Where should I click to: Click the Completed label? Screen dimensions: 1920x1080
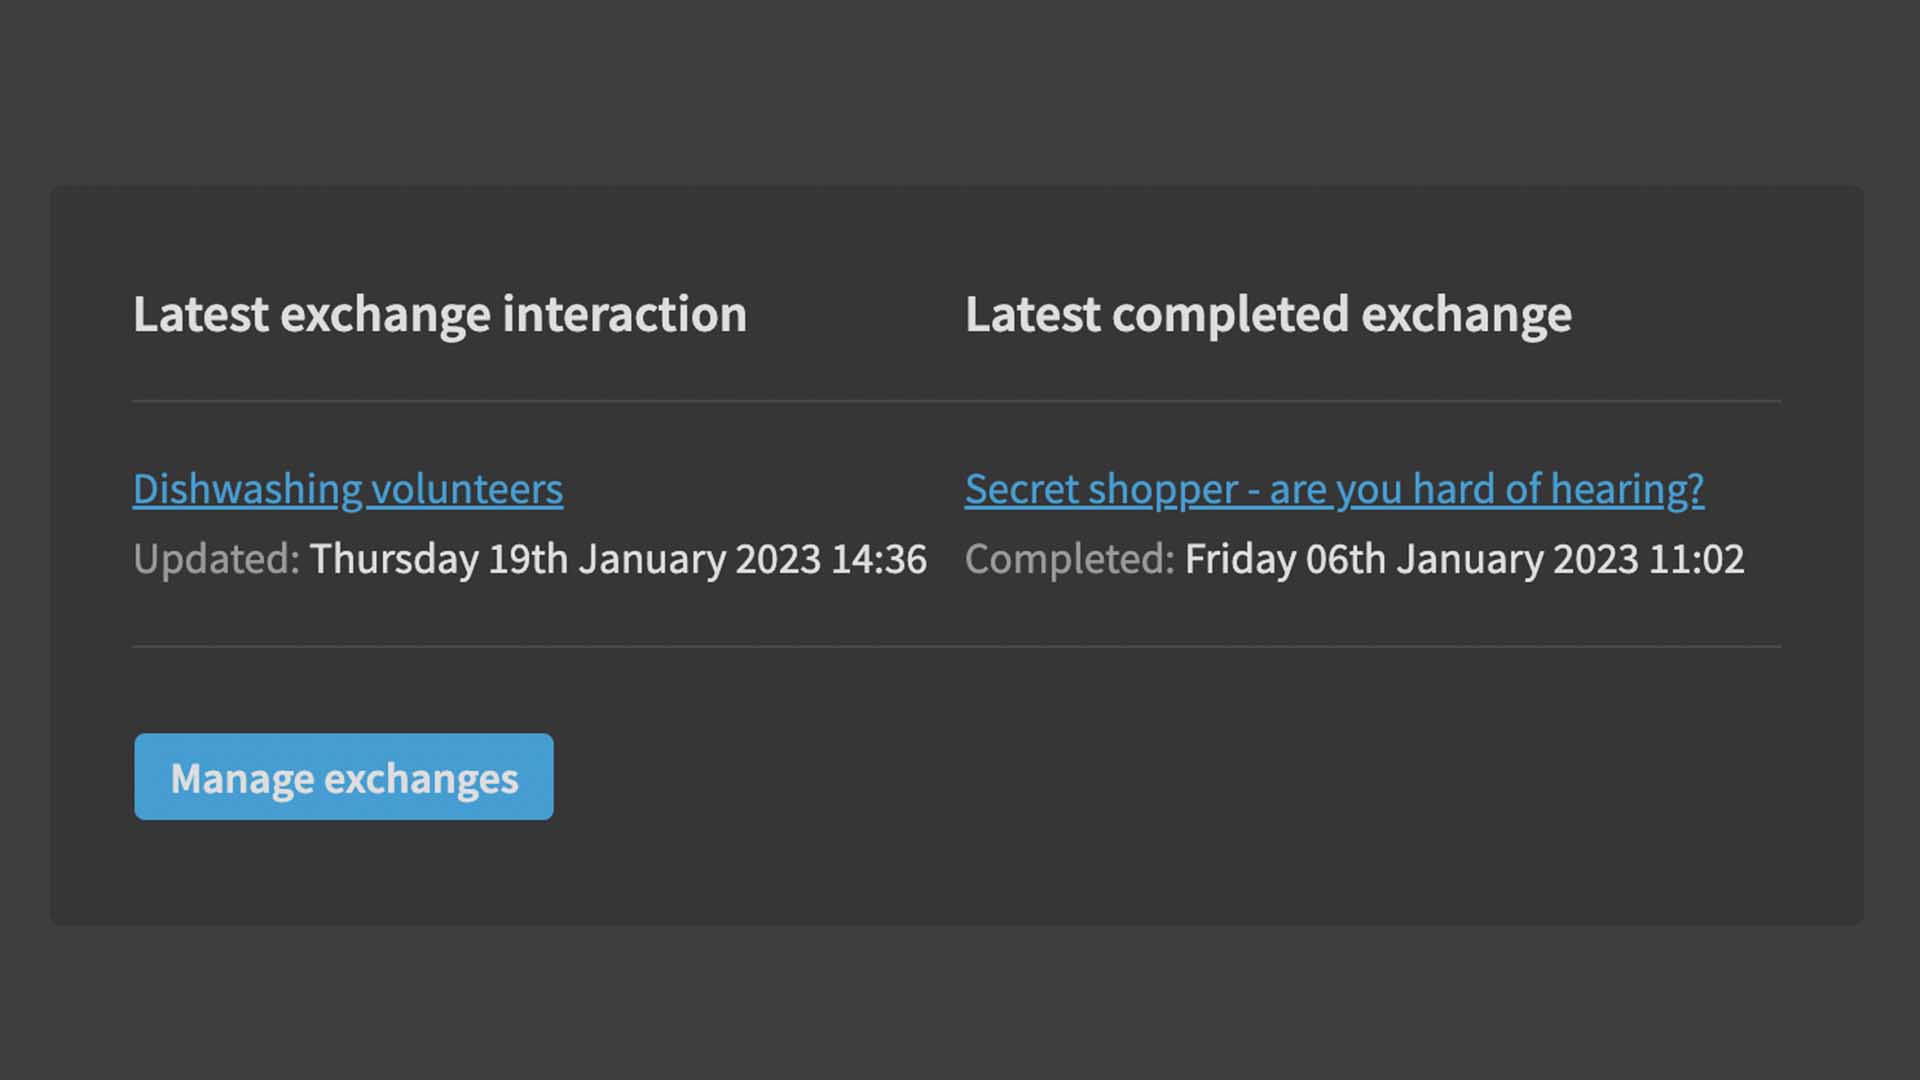point(1065,560)
